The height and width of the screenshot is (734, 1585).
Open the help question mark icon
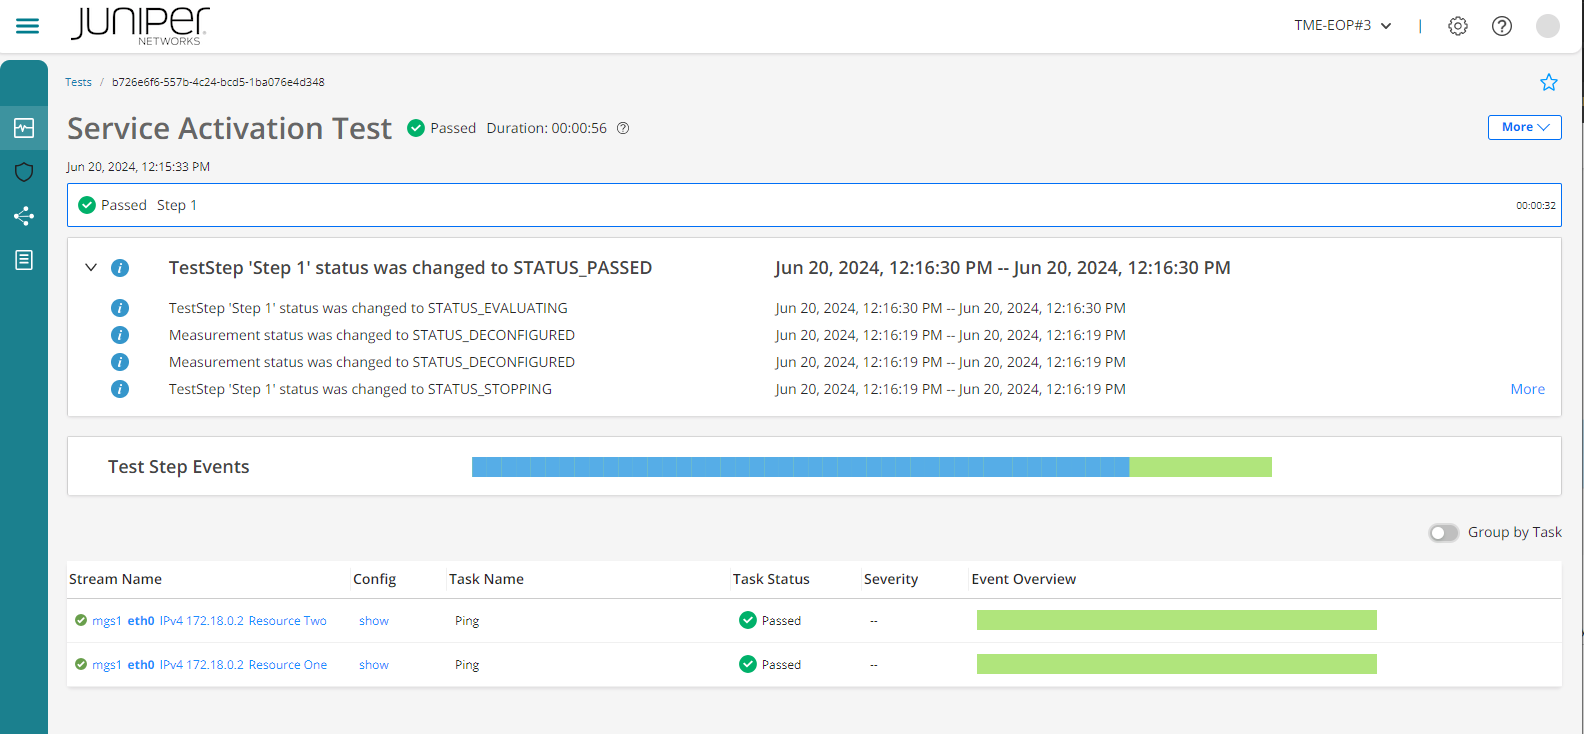coord(1501,26)
